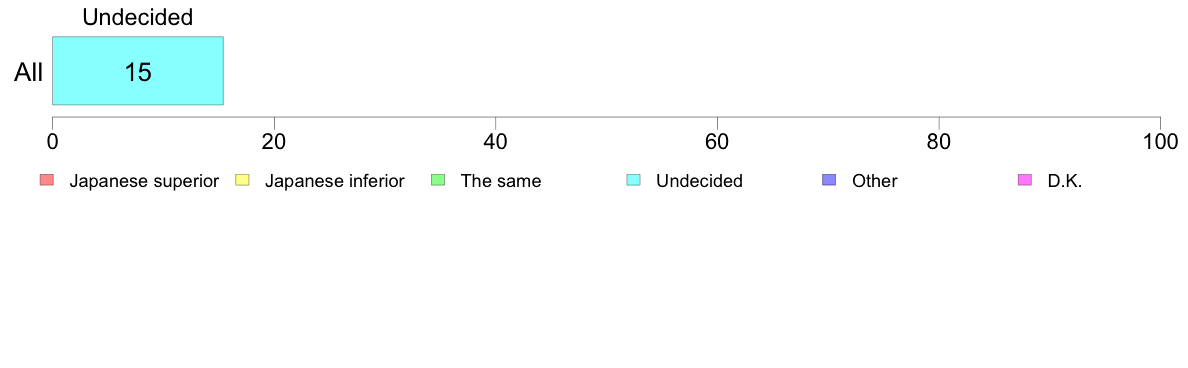The image size is (1188, 368).
Task: Select the blue Other legend swatch
Action: point(829,180)
